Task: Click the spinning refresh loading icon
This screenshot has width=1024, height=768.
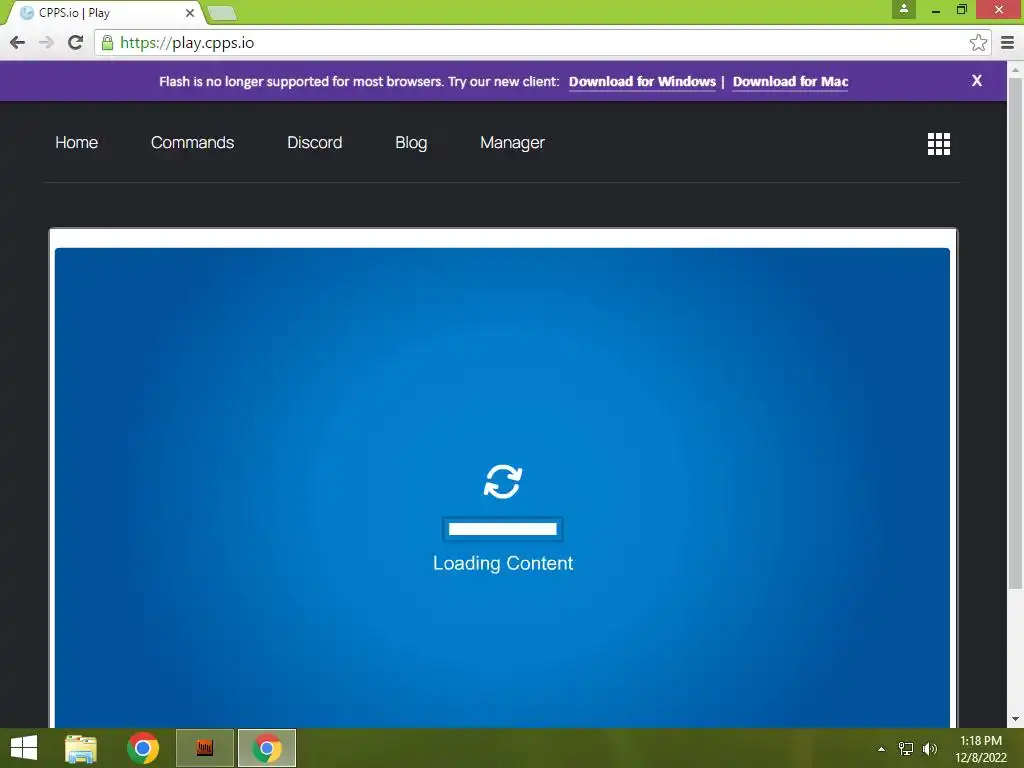Action: [502, 482]
